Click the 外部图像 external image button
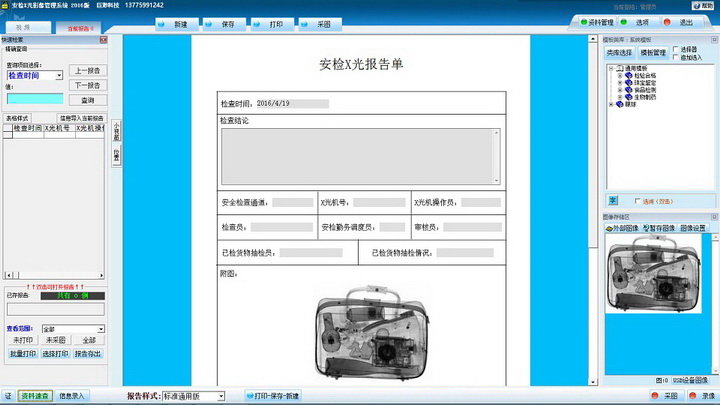This screenshot has height=405, width=720. [x=623, y=229]
